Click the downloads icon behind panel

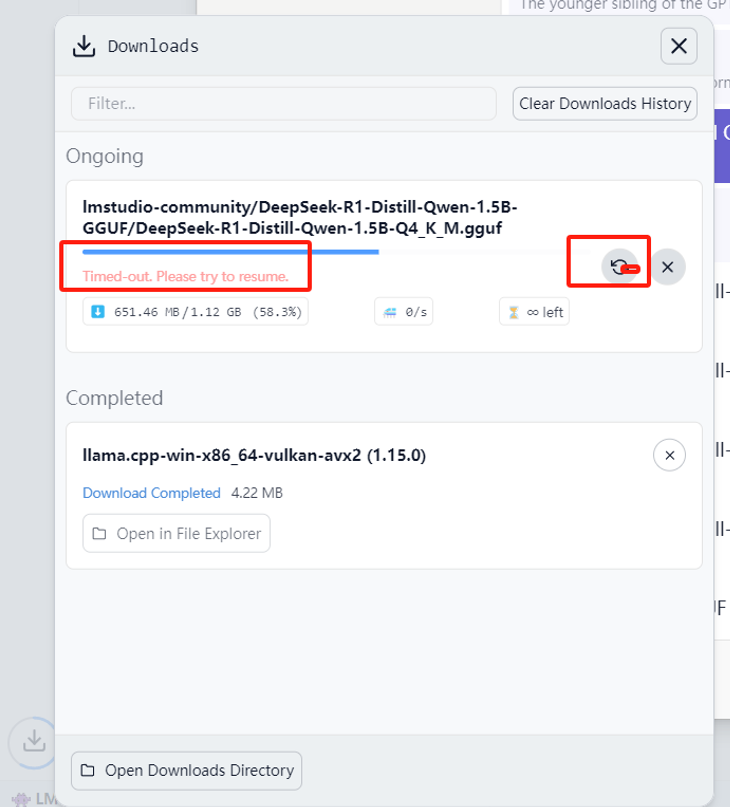tap(34, 742)
